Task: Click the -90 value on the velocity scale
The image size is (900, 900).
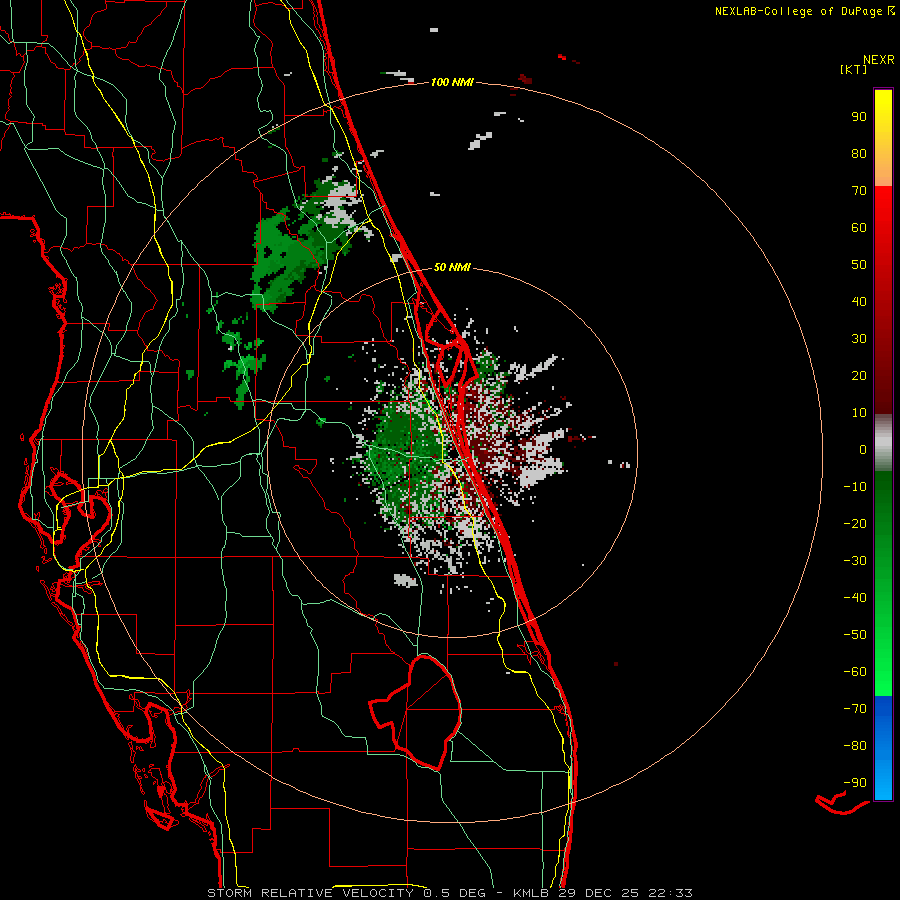Action: (855, 782)
